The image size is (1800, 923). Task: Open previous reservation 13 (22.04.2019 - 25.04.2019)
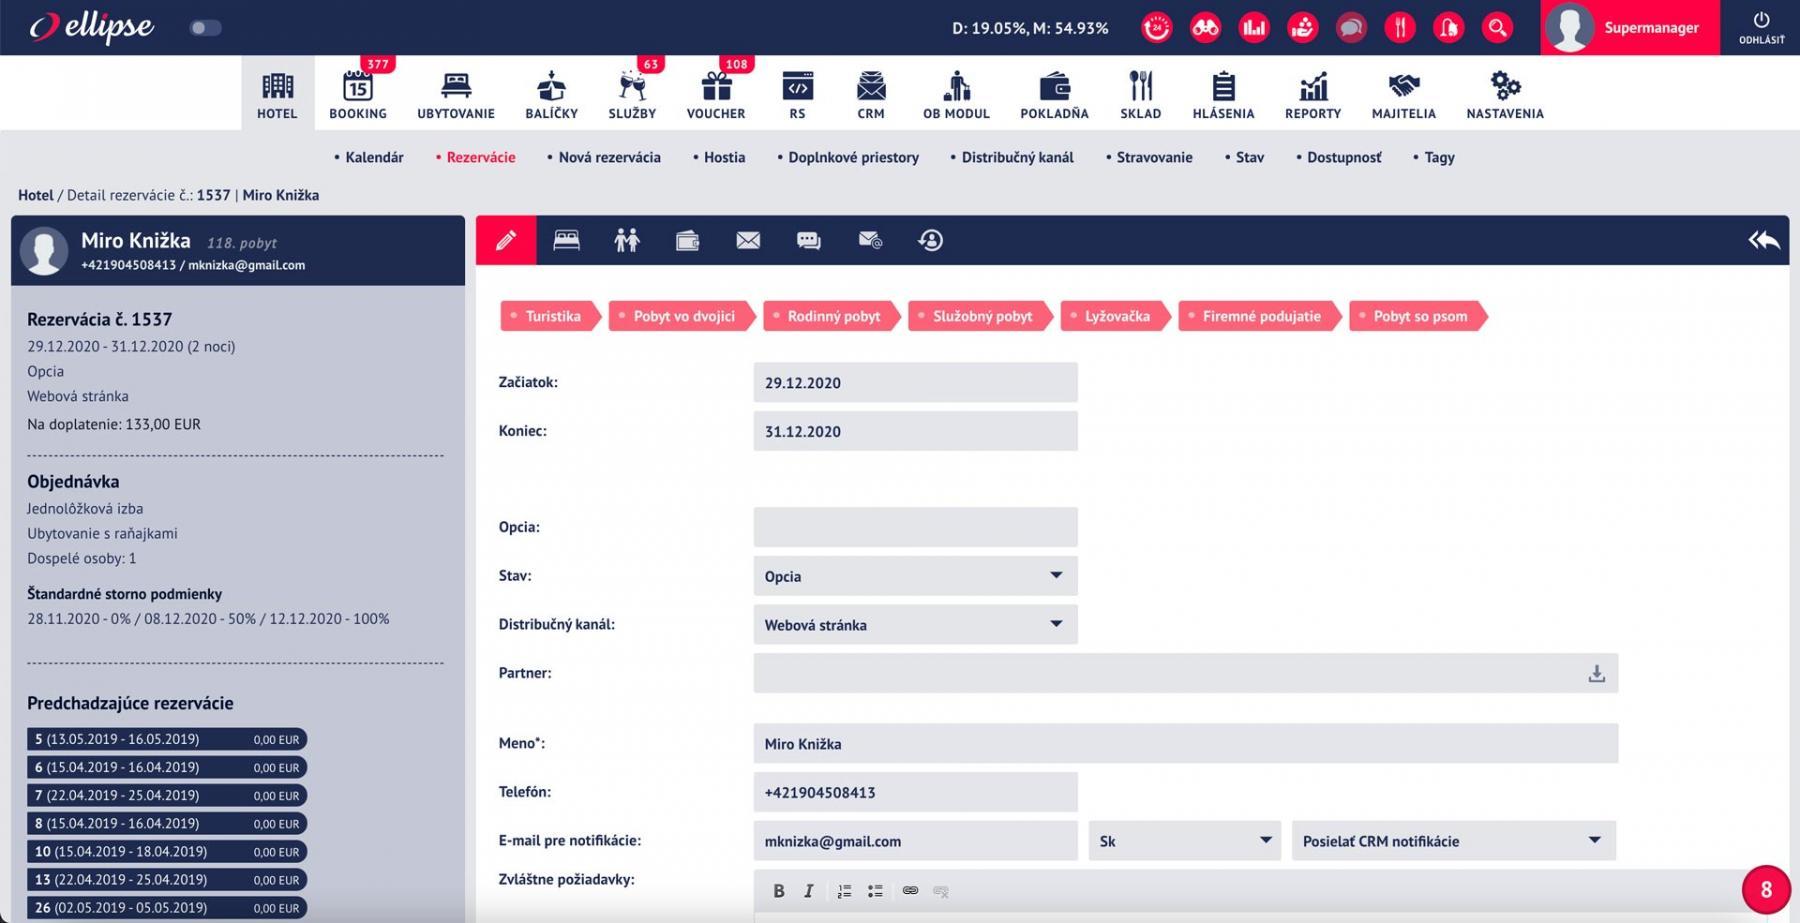tap(166, 880)
